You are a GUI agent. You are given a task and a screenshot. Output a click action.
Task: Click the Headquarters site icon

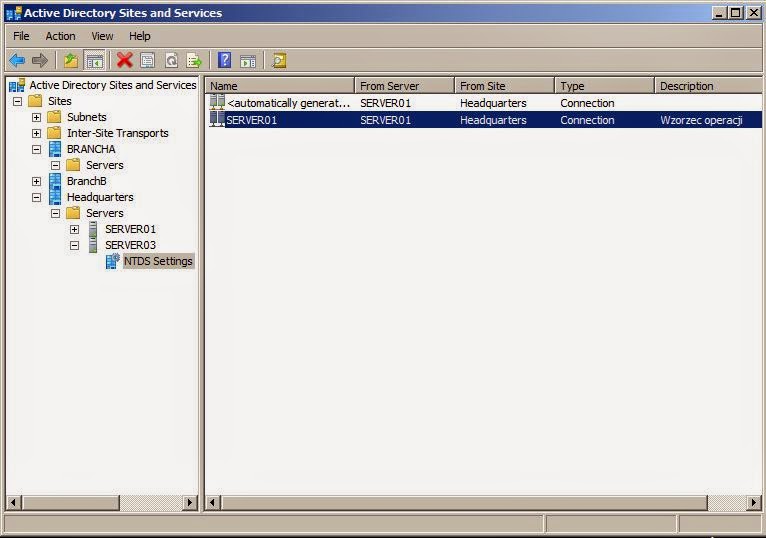[55, 197]
